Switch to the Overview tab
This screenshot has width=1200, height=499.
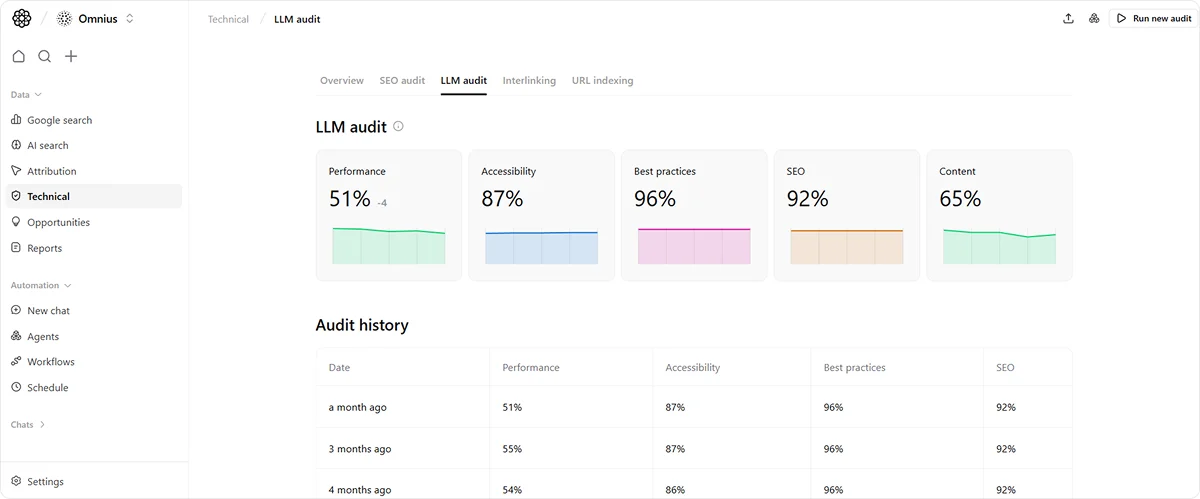tap(342, 81)
